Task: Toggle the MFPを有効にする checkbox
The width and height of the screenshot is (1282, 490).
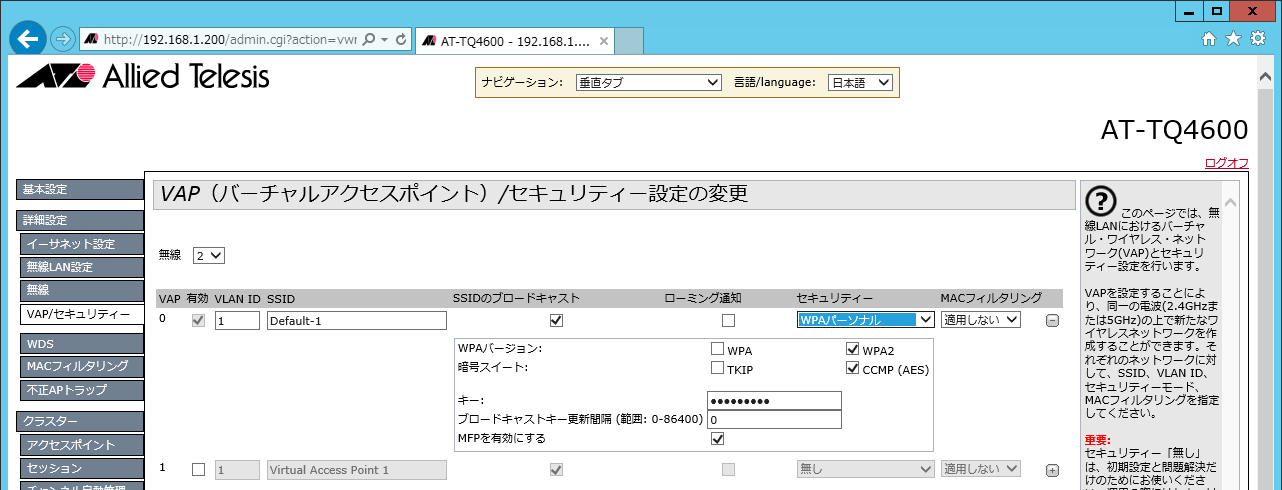Action: (x=717, y=438)
